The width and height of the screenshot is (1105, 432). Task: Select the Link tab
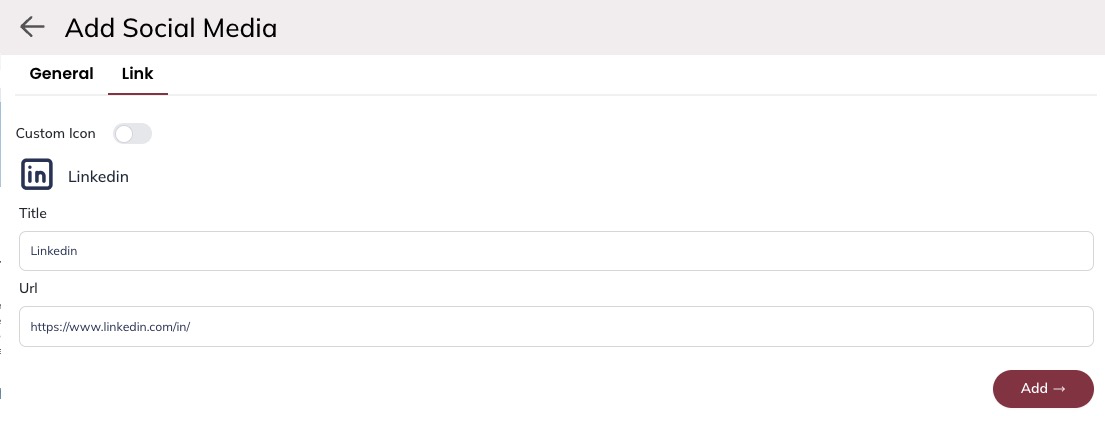pyautogui.click(x=137, y=73)
